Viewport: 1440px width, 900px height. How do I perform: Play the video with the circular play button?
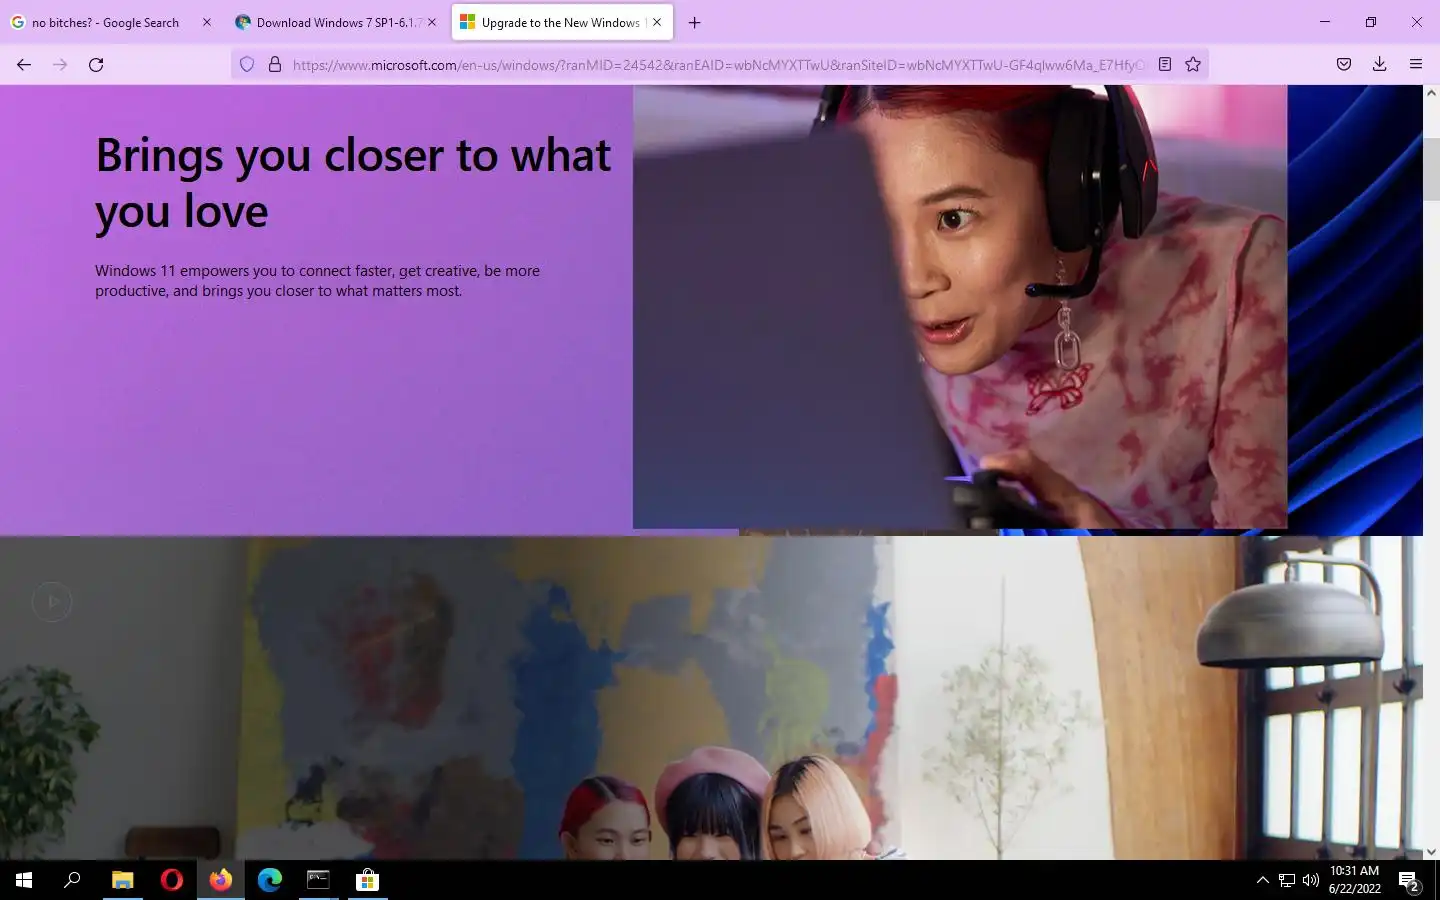click(x=52, y=602)
